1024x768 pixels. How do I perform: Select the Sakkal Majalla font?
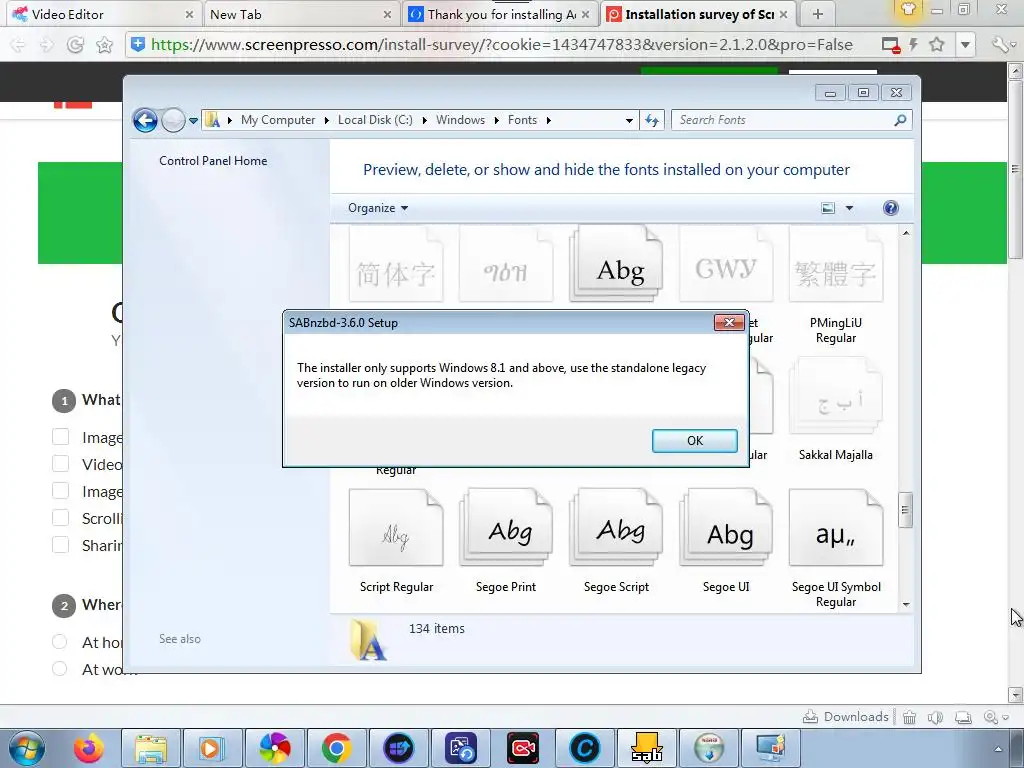click(836, 410)
